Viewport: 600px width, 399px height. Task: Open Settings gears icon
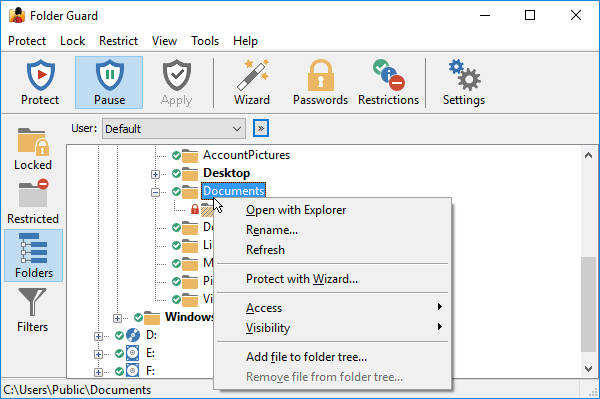(464, 82)
